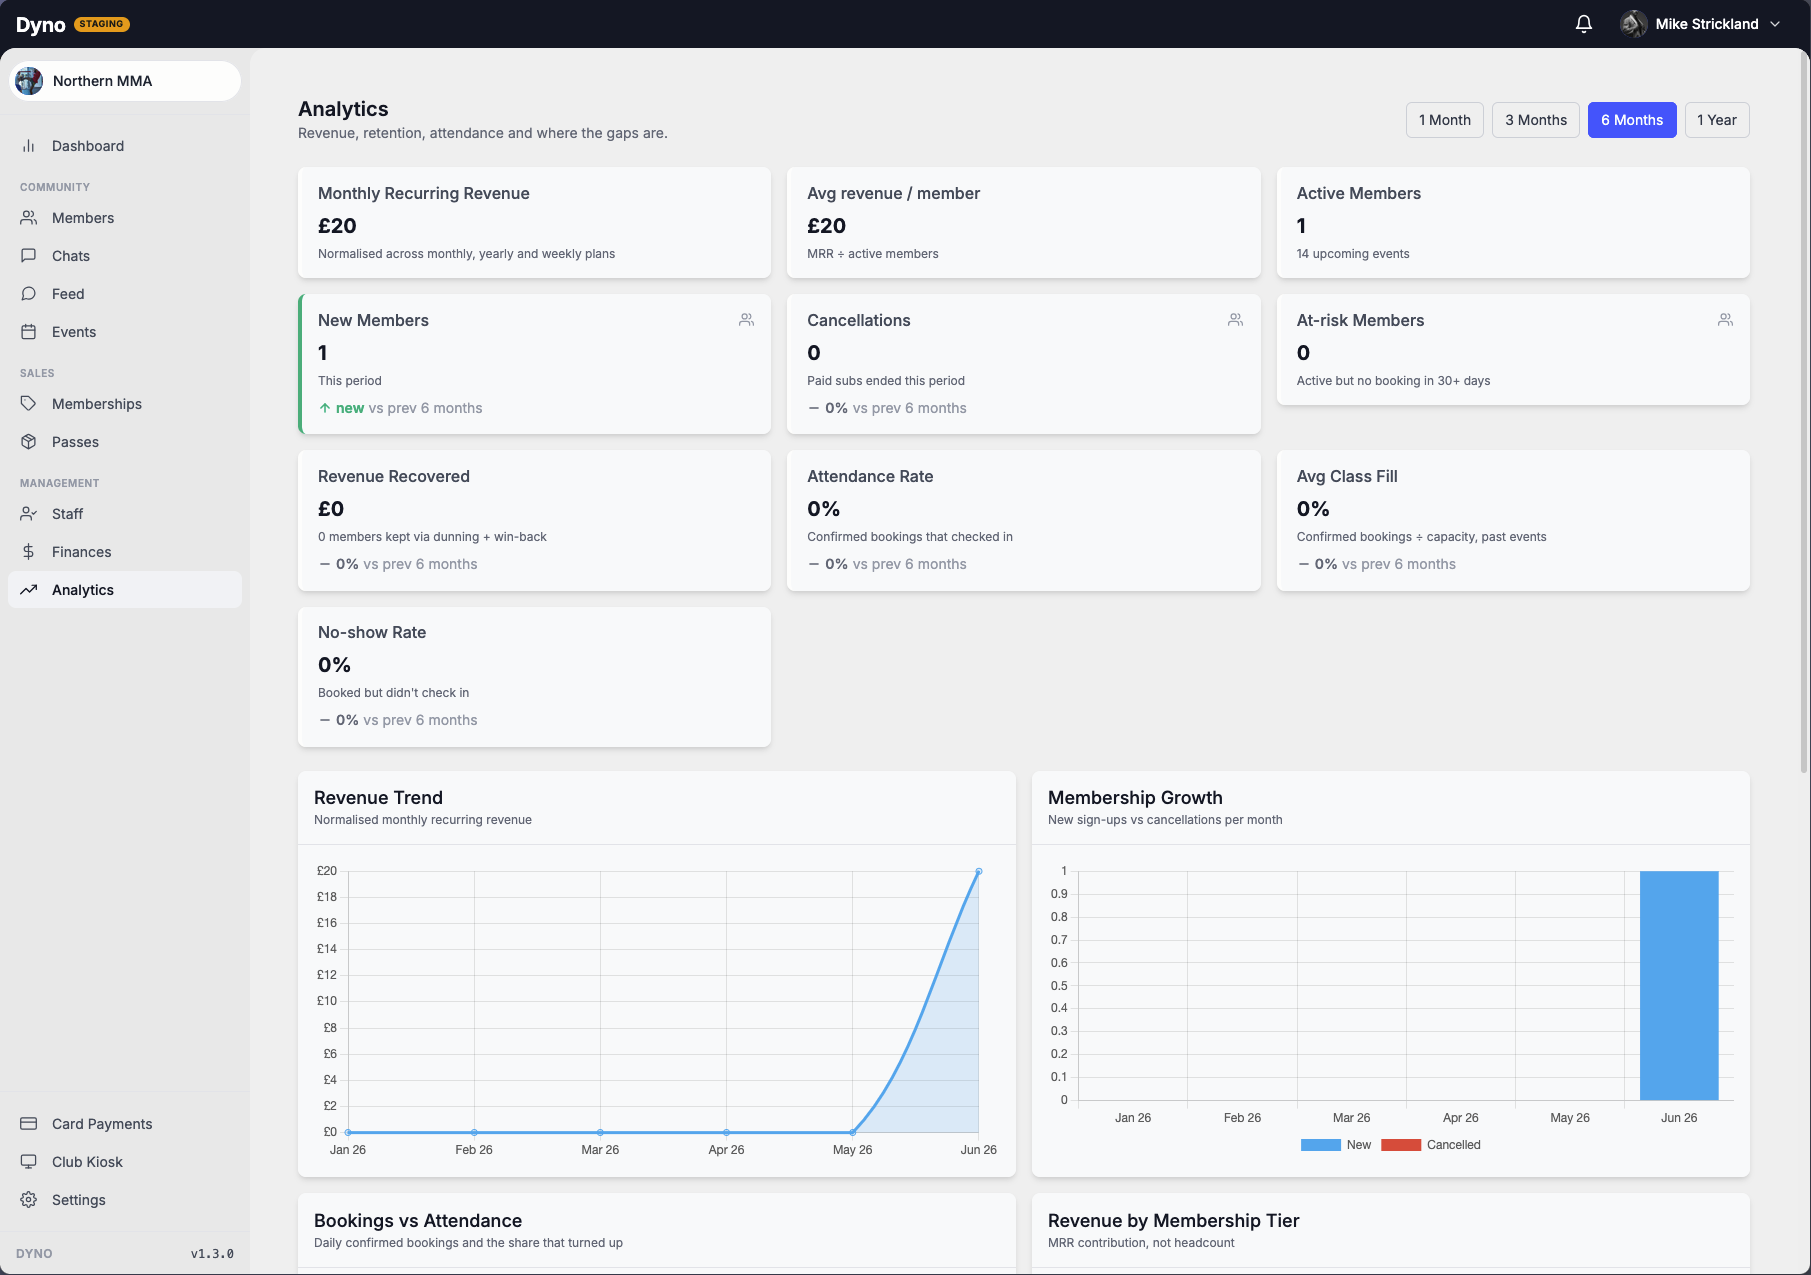Go to Memberships
This screenshot has height=1275, width=1811.
point(125,404)
